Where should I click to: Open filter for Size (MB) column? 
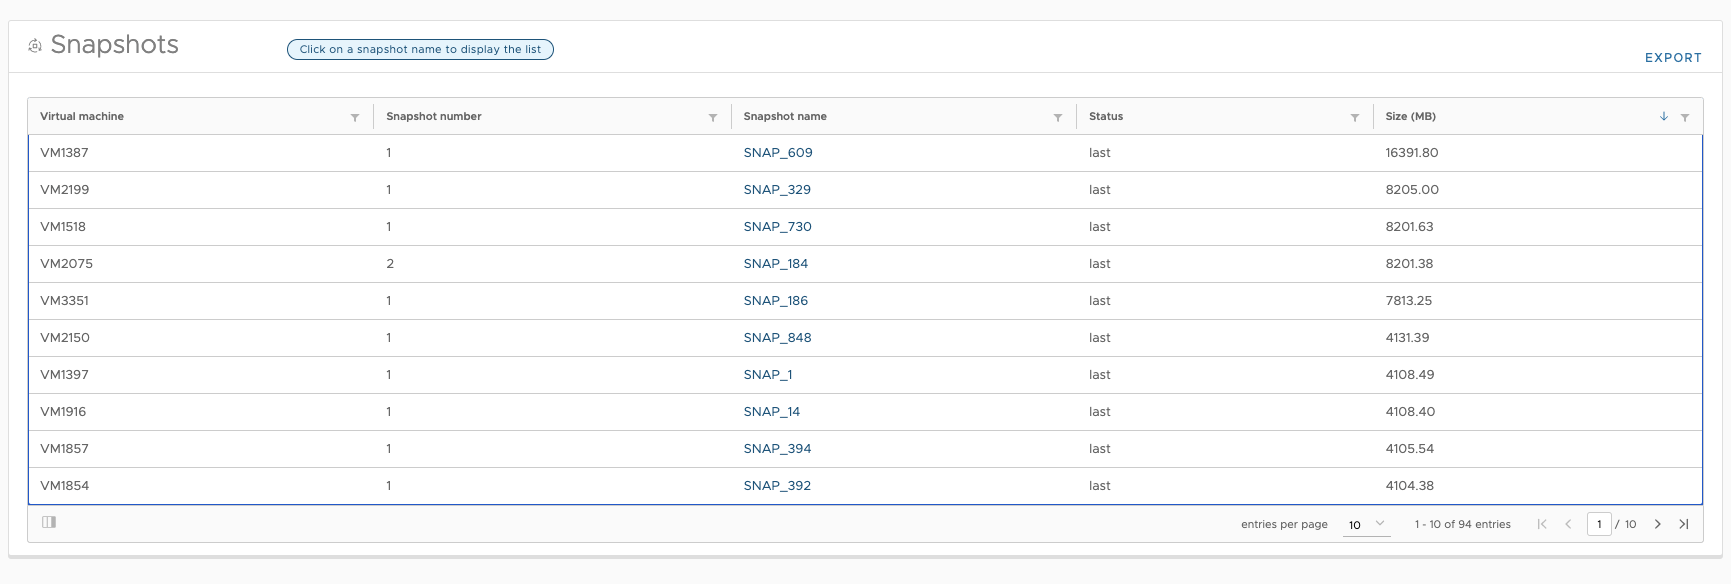pos(1685,118)
